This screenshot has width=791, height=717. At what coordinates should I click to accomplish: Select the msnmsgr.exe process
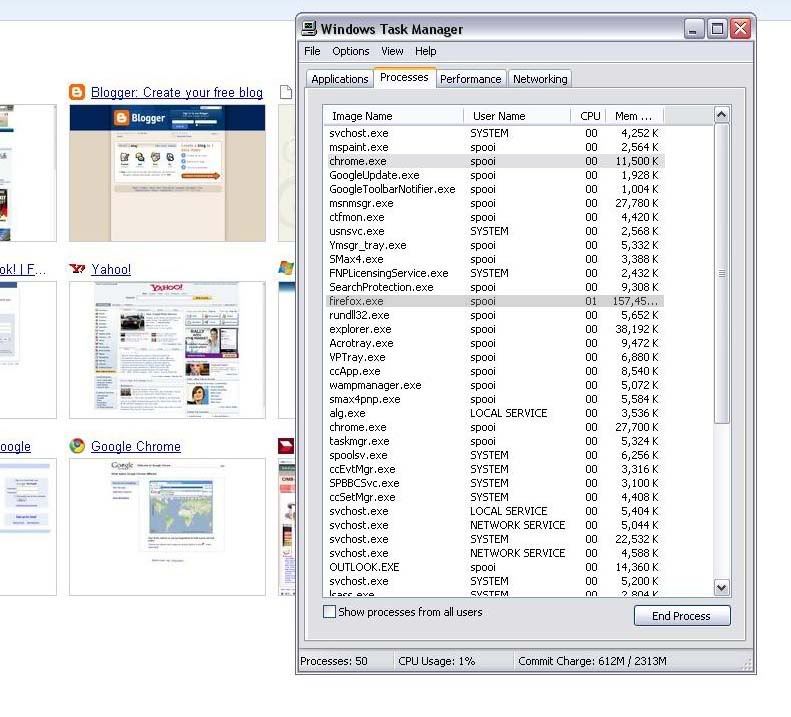[494, 203]
